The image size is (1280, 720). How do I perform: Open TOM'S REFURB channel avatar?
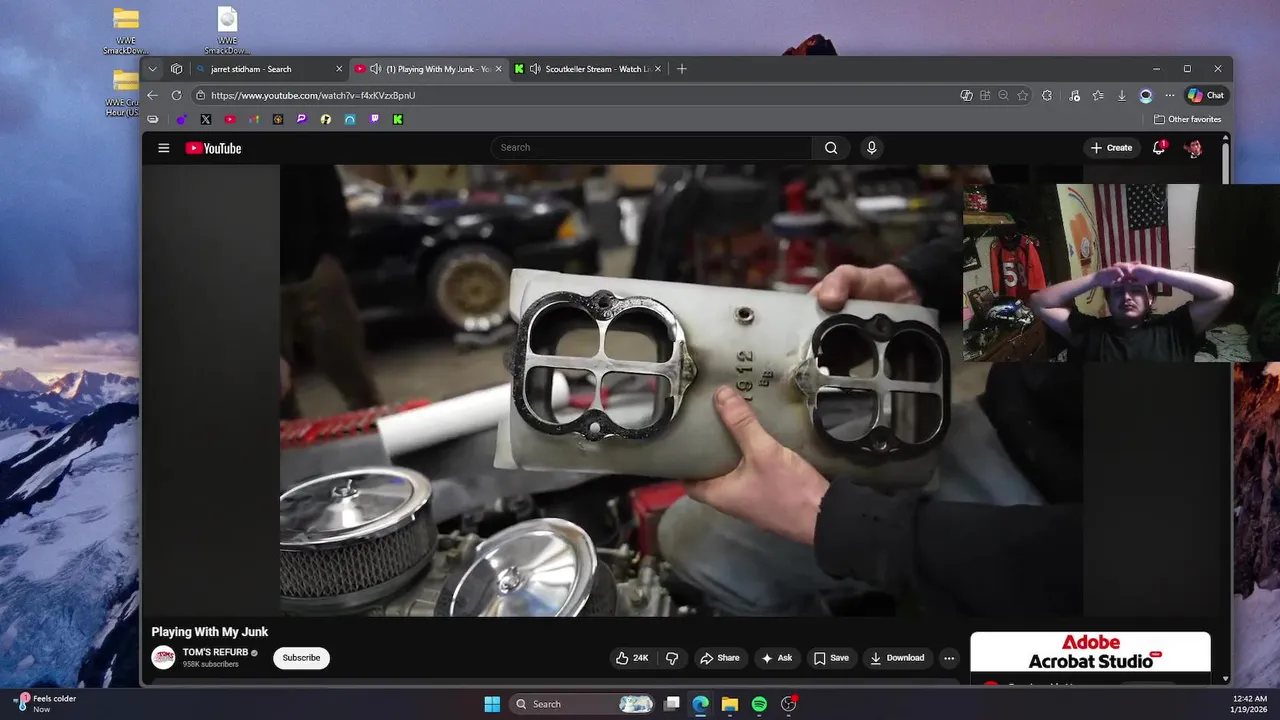click(x=163, y=657)
